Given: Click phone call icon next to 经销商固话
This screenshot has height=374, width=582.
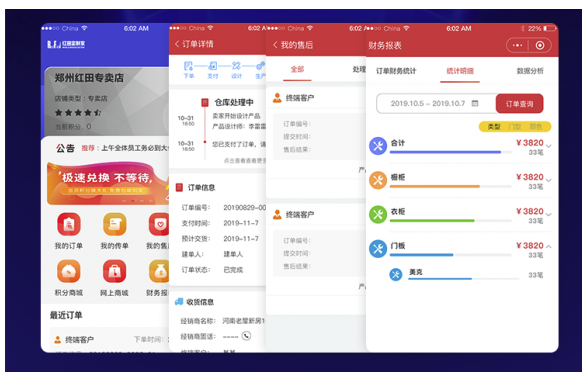Looking at the screenshot, I should click(246, 336).
